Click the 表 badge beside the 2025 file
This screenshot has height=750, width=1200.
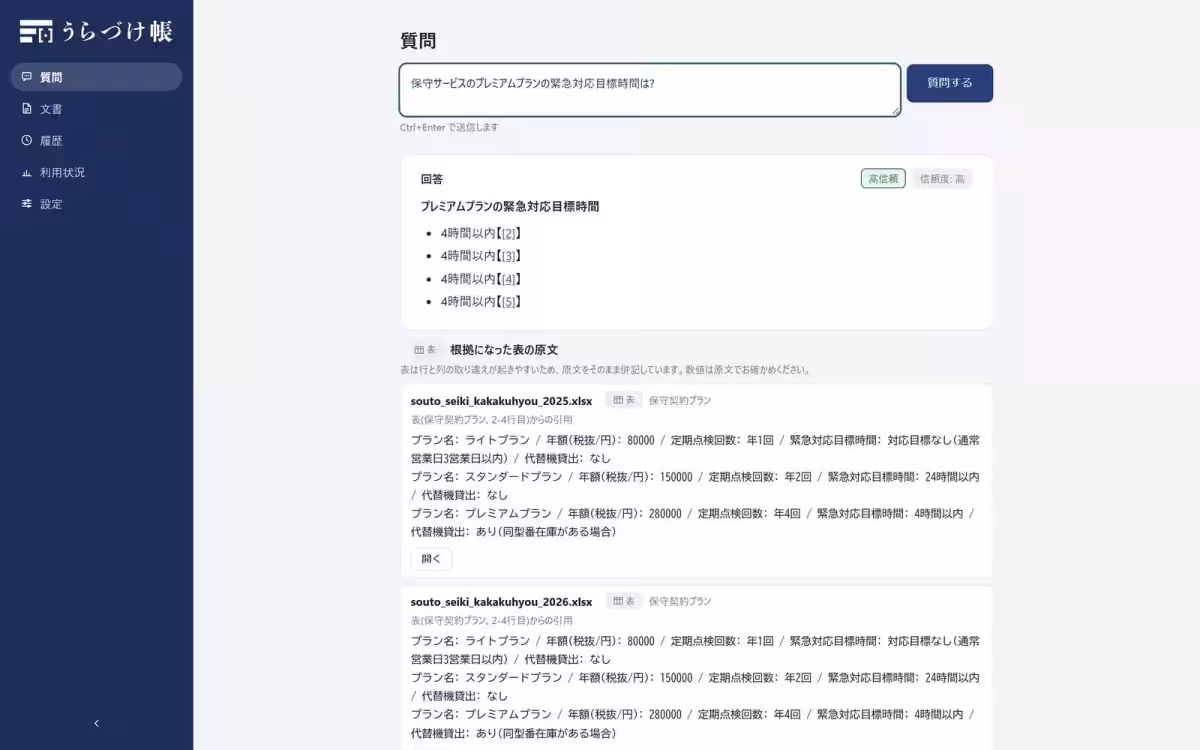pos(624,400)
